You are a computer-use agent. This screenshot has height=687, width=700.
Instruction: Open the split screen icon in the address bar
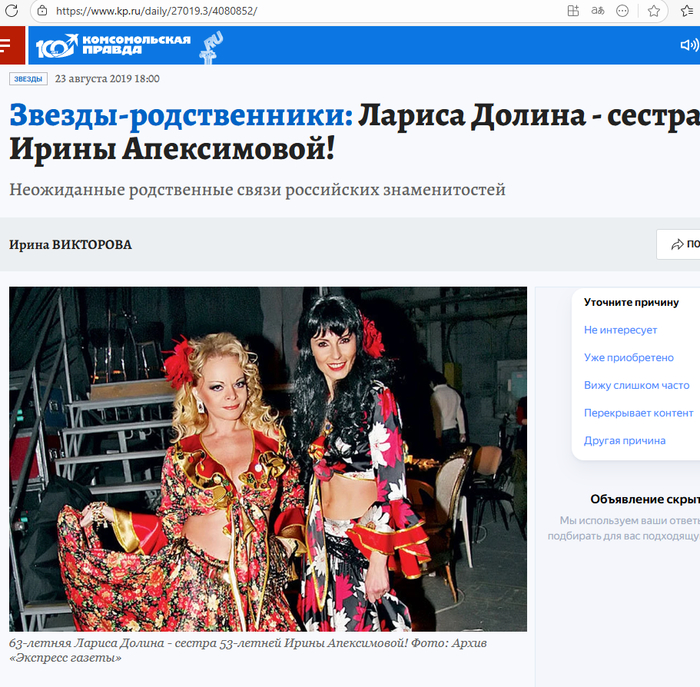[x=573, y=11]
